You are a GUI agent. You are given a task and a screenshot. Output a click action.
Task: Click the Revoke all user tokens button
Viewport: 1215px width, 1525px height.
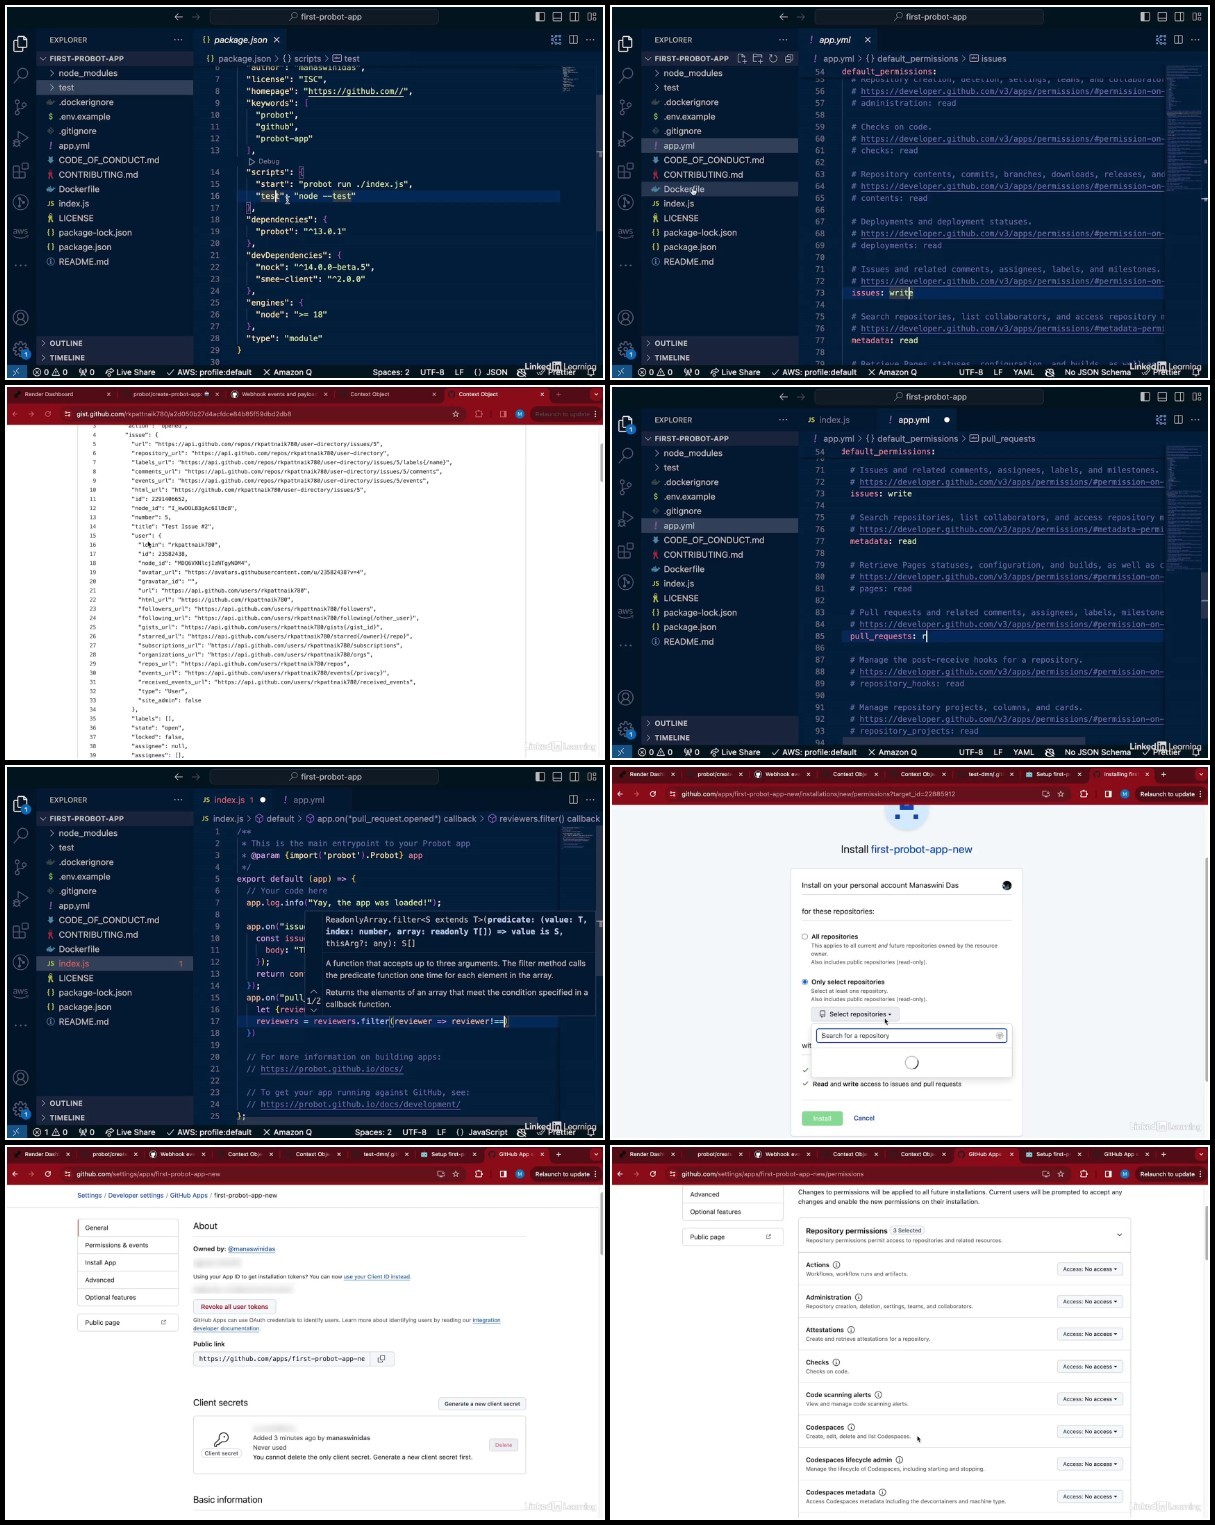tap(234, 1307)
